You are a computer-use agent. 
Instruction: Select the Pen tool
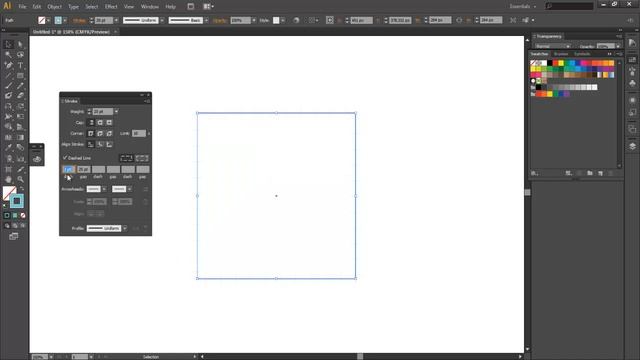click(x=9, y=65)
